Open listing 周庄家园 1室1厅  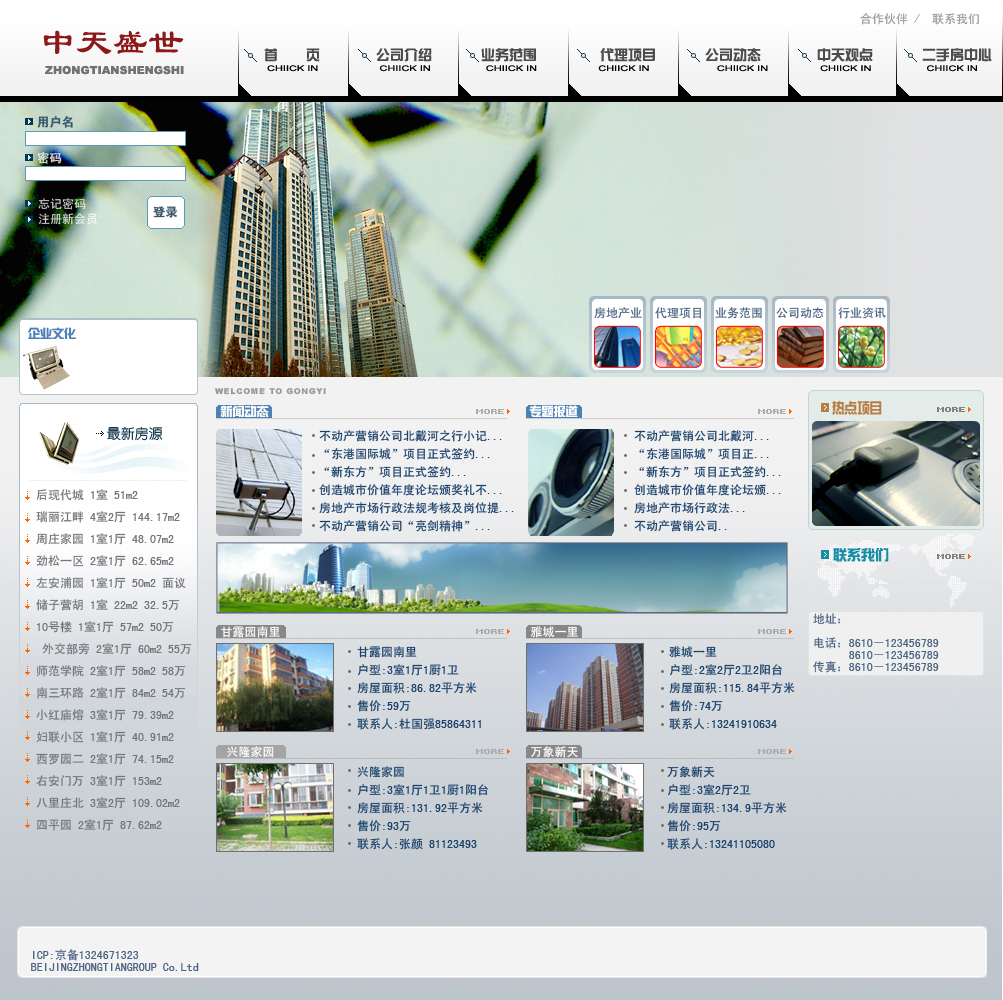[x=105, y=539]
